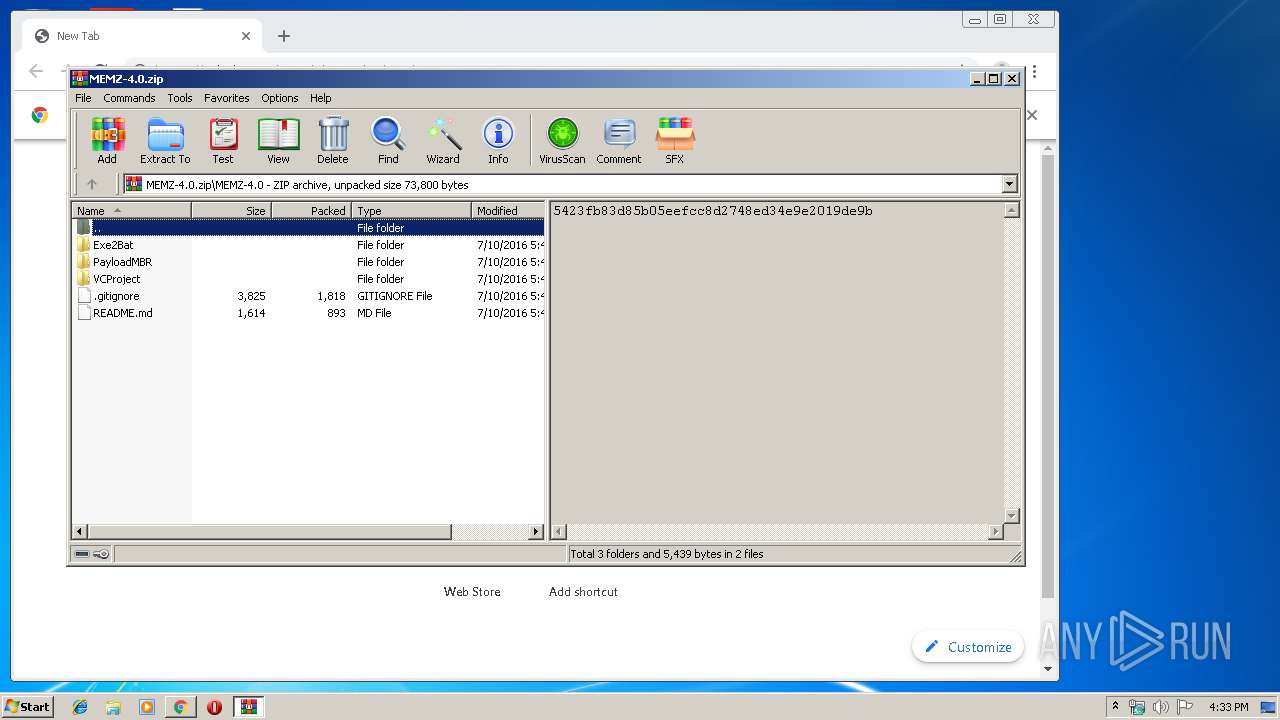Screen dimensions: 1280x720
Task: Close the Chrome New Tab tab
Action: [x=246, y=36]
